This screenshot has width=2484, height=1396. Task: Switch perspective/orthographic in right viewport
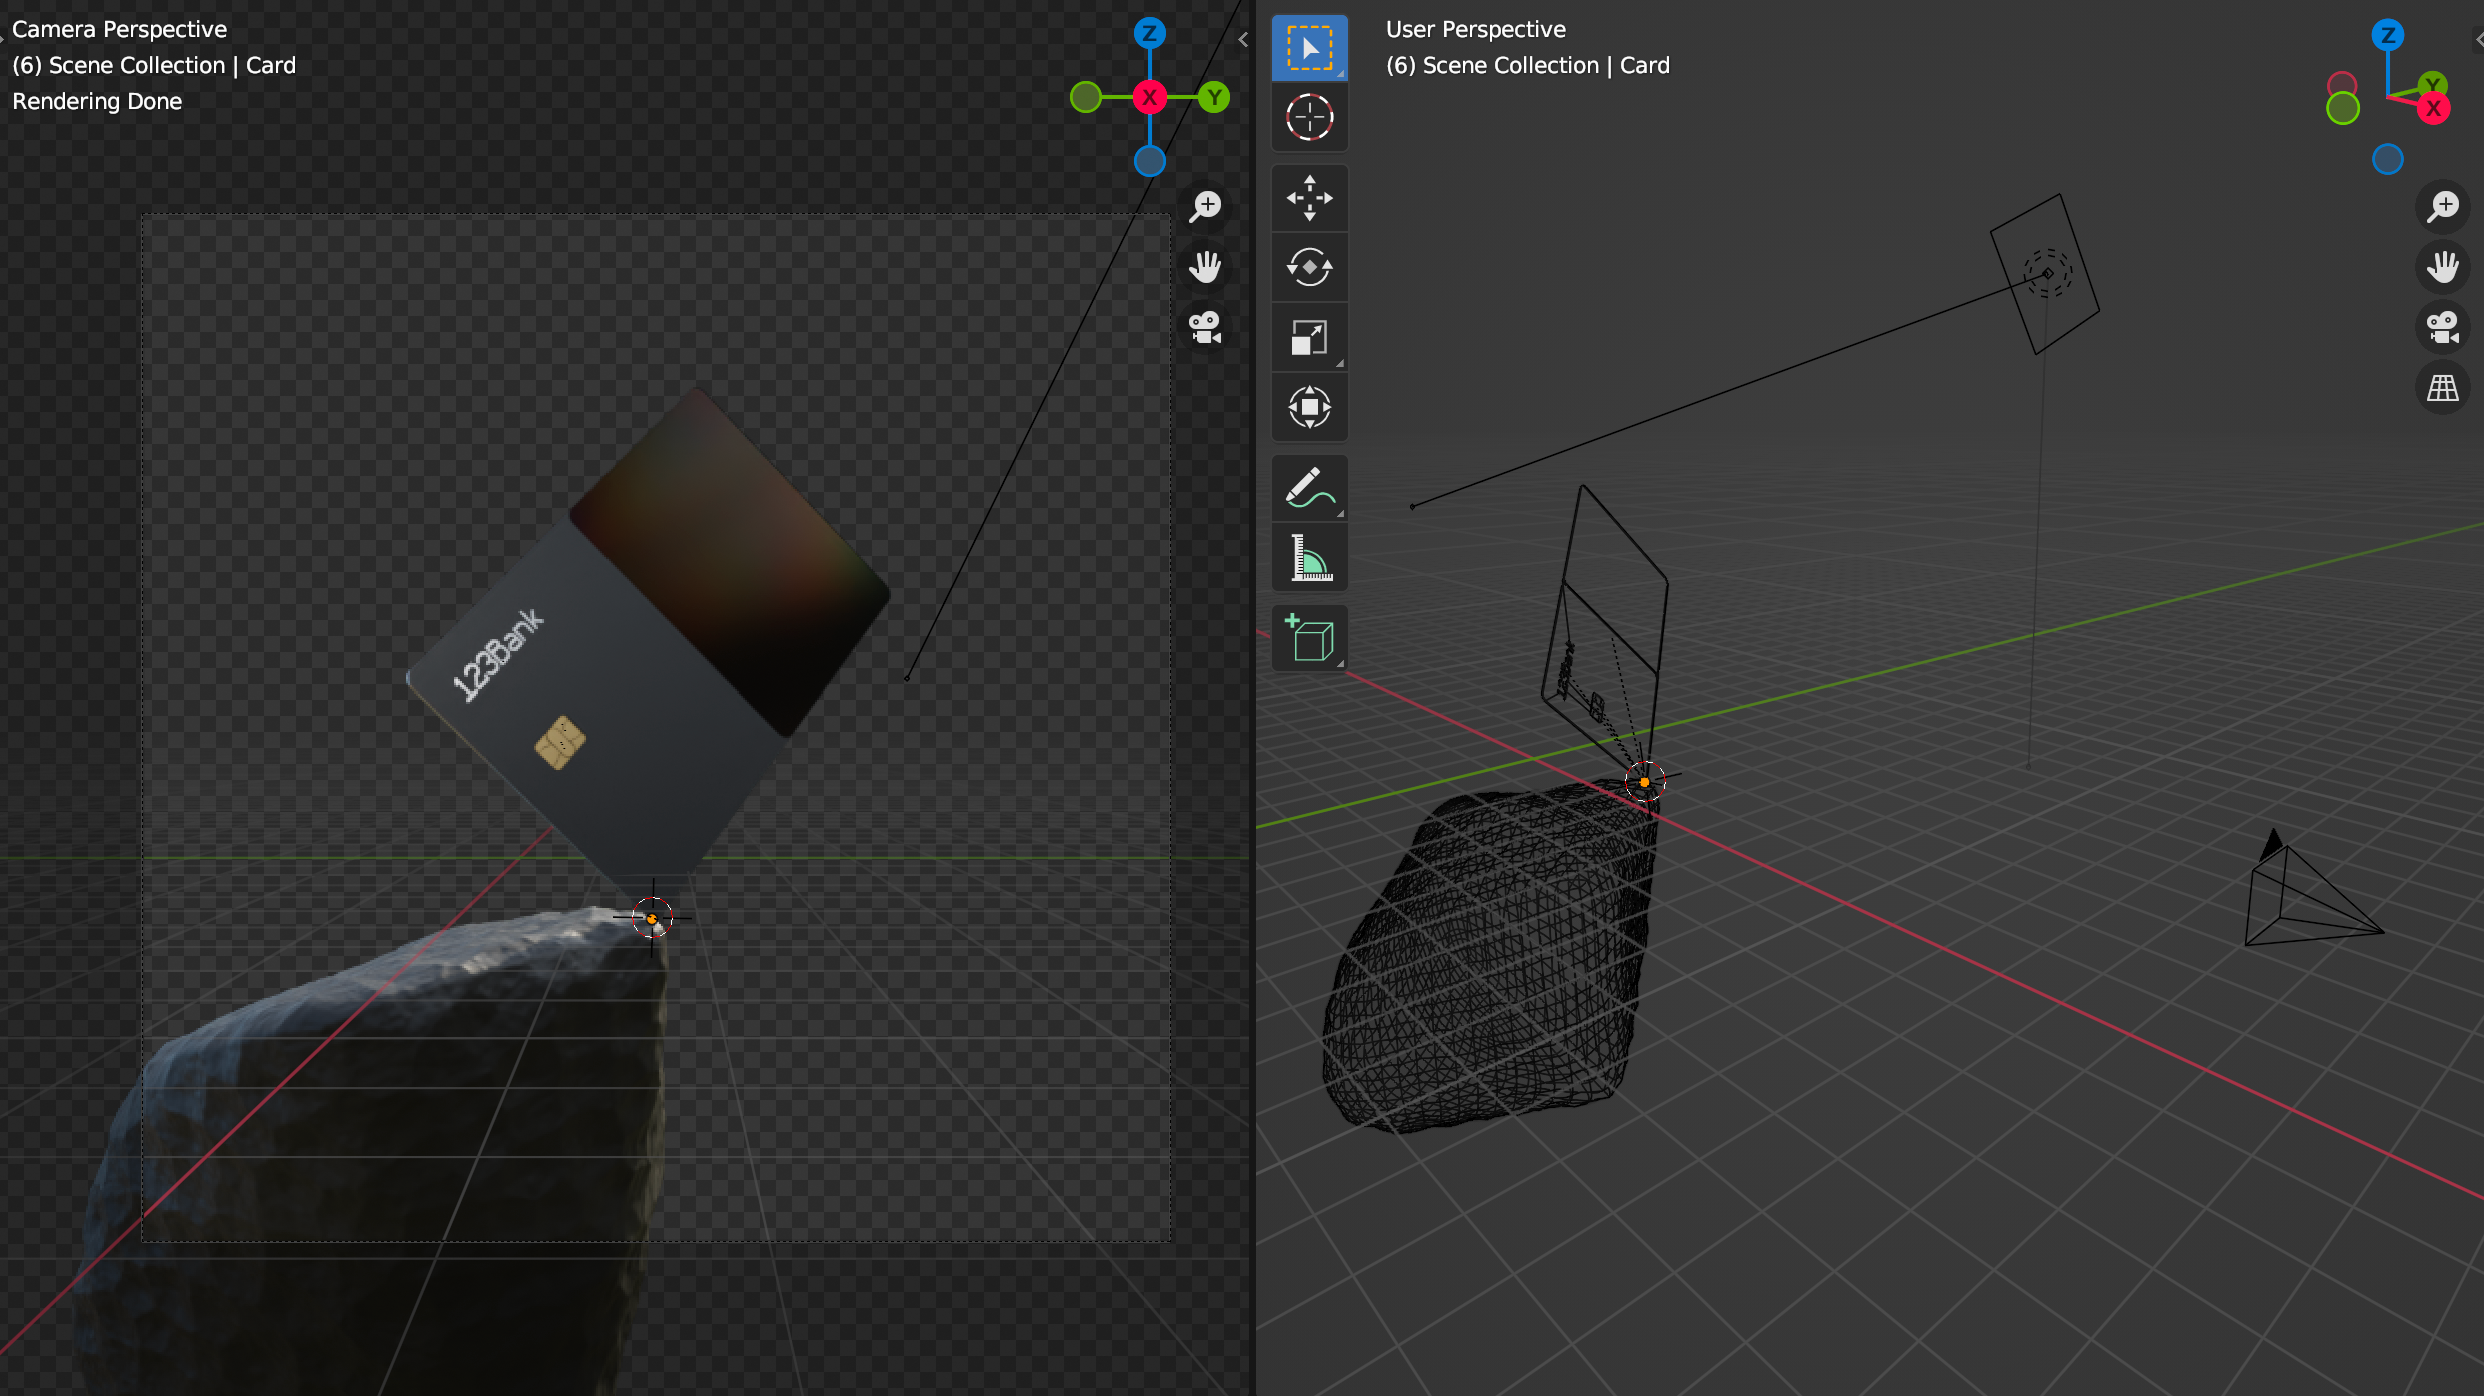point(2442,388)
